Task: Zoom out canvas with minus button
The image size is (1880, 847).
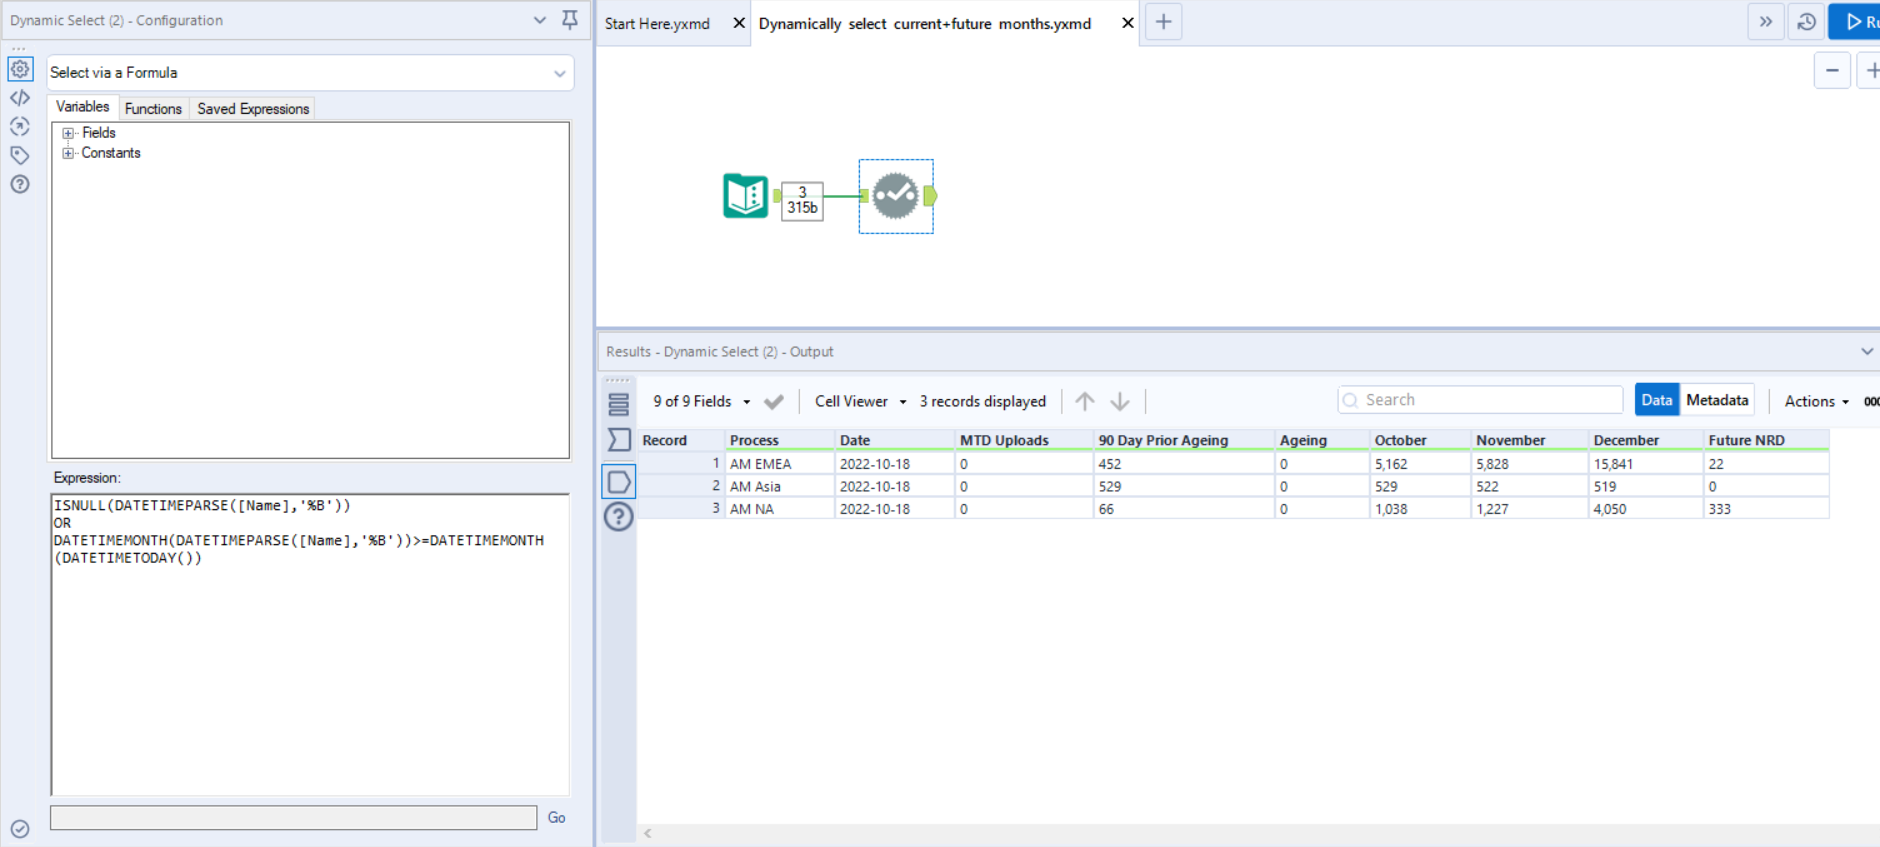Action: [1832, 70]
